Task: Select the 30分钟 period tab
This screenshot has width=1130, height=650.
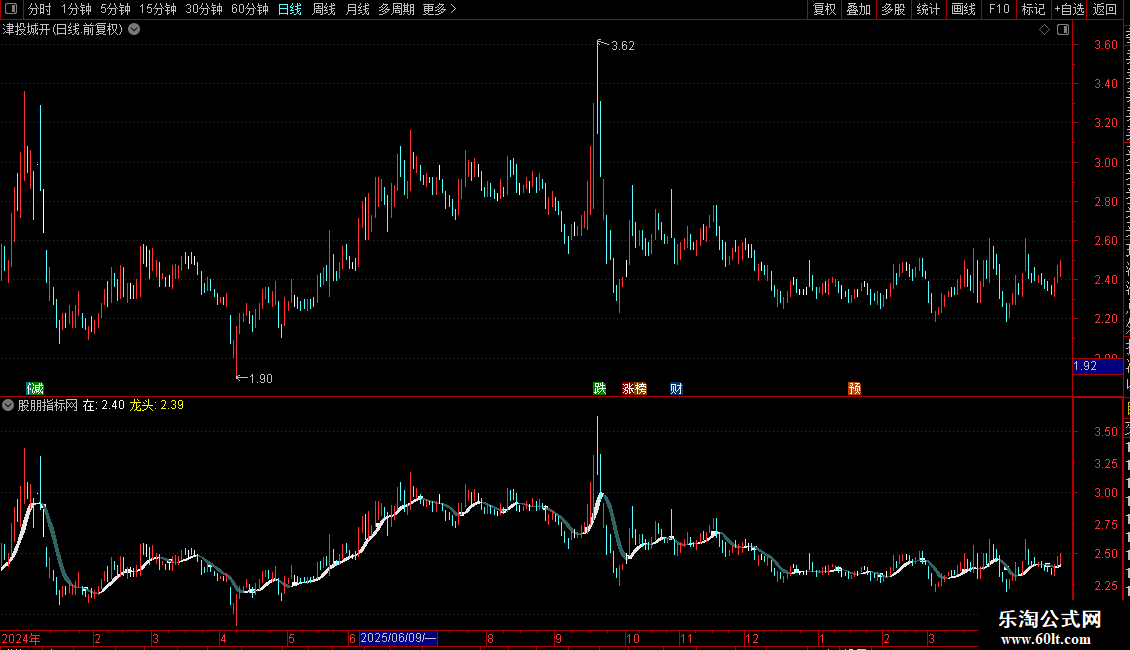Action: 204,9
